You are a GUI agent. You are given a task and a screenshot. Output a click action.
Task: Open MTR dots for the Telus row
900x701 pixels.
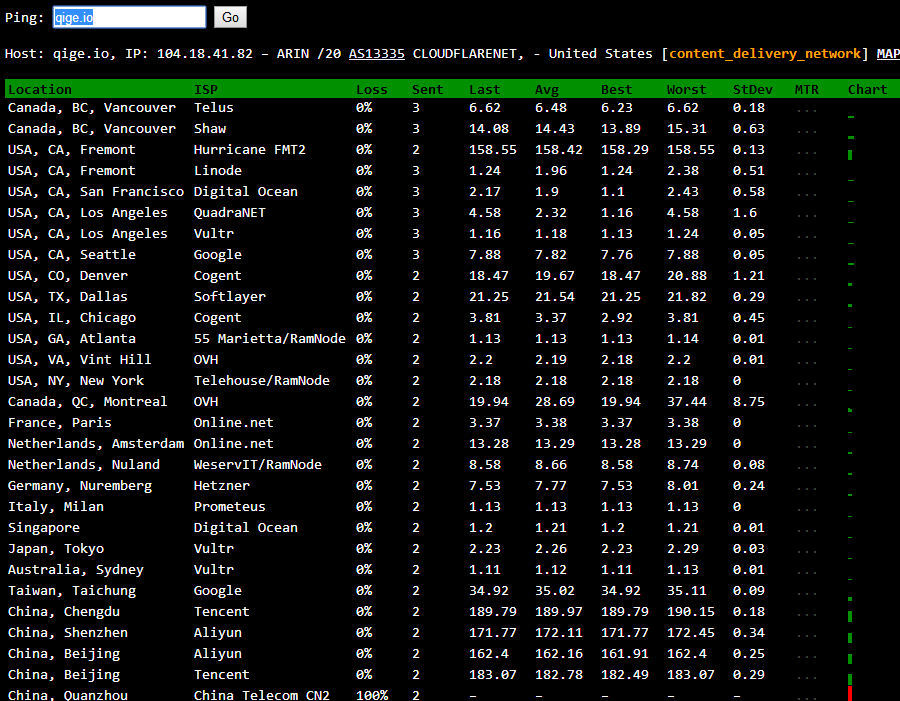click(x=806, y=110)
